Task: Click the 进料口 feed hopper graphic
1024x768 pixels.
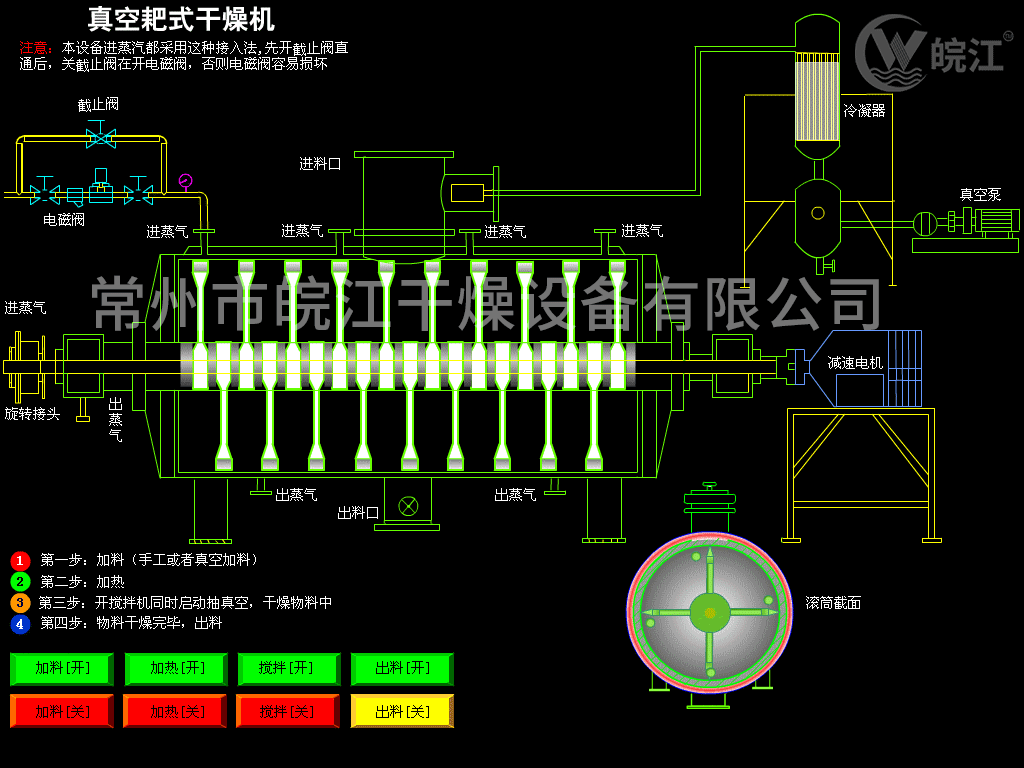Action: coord(404,206)
